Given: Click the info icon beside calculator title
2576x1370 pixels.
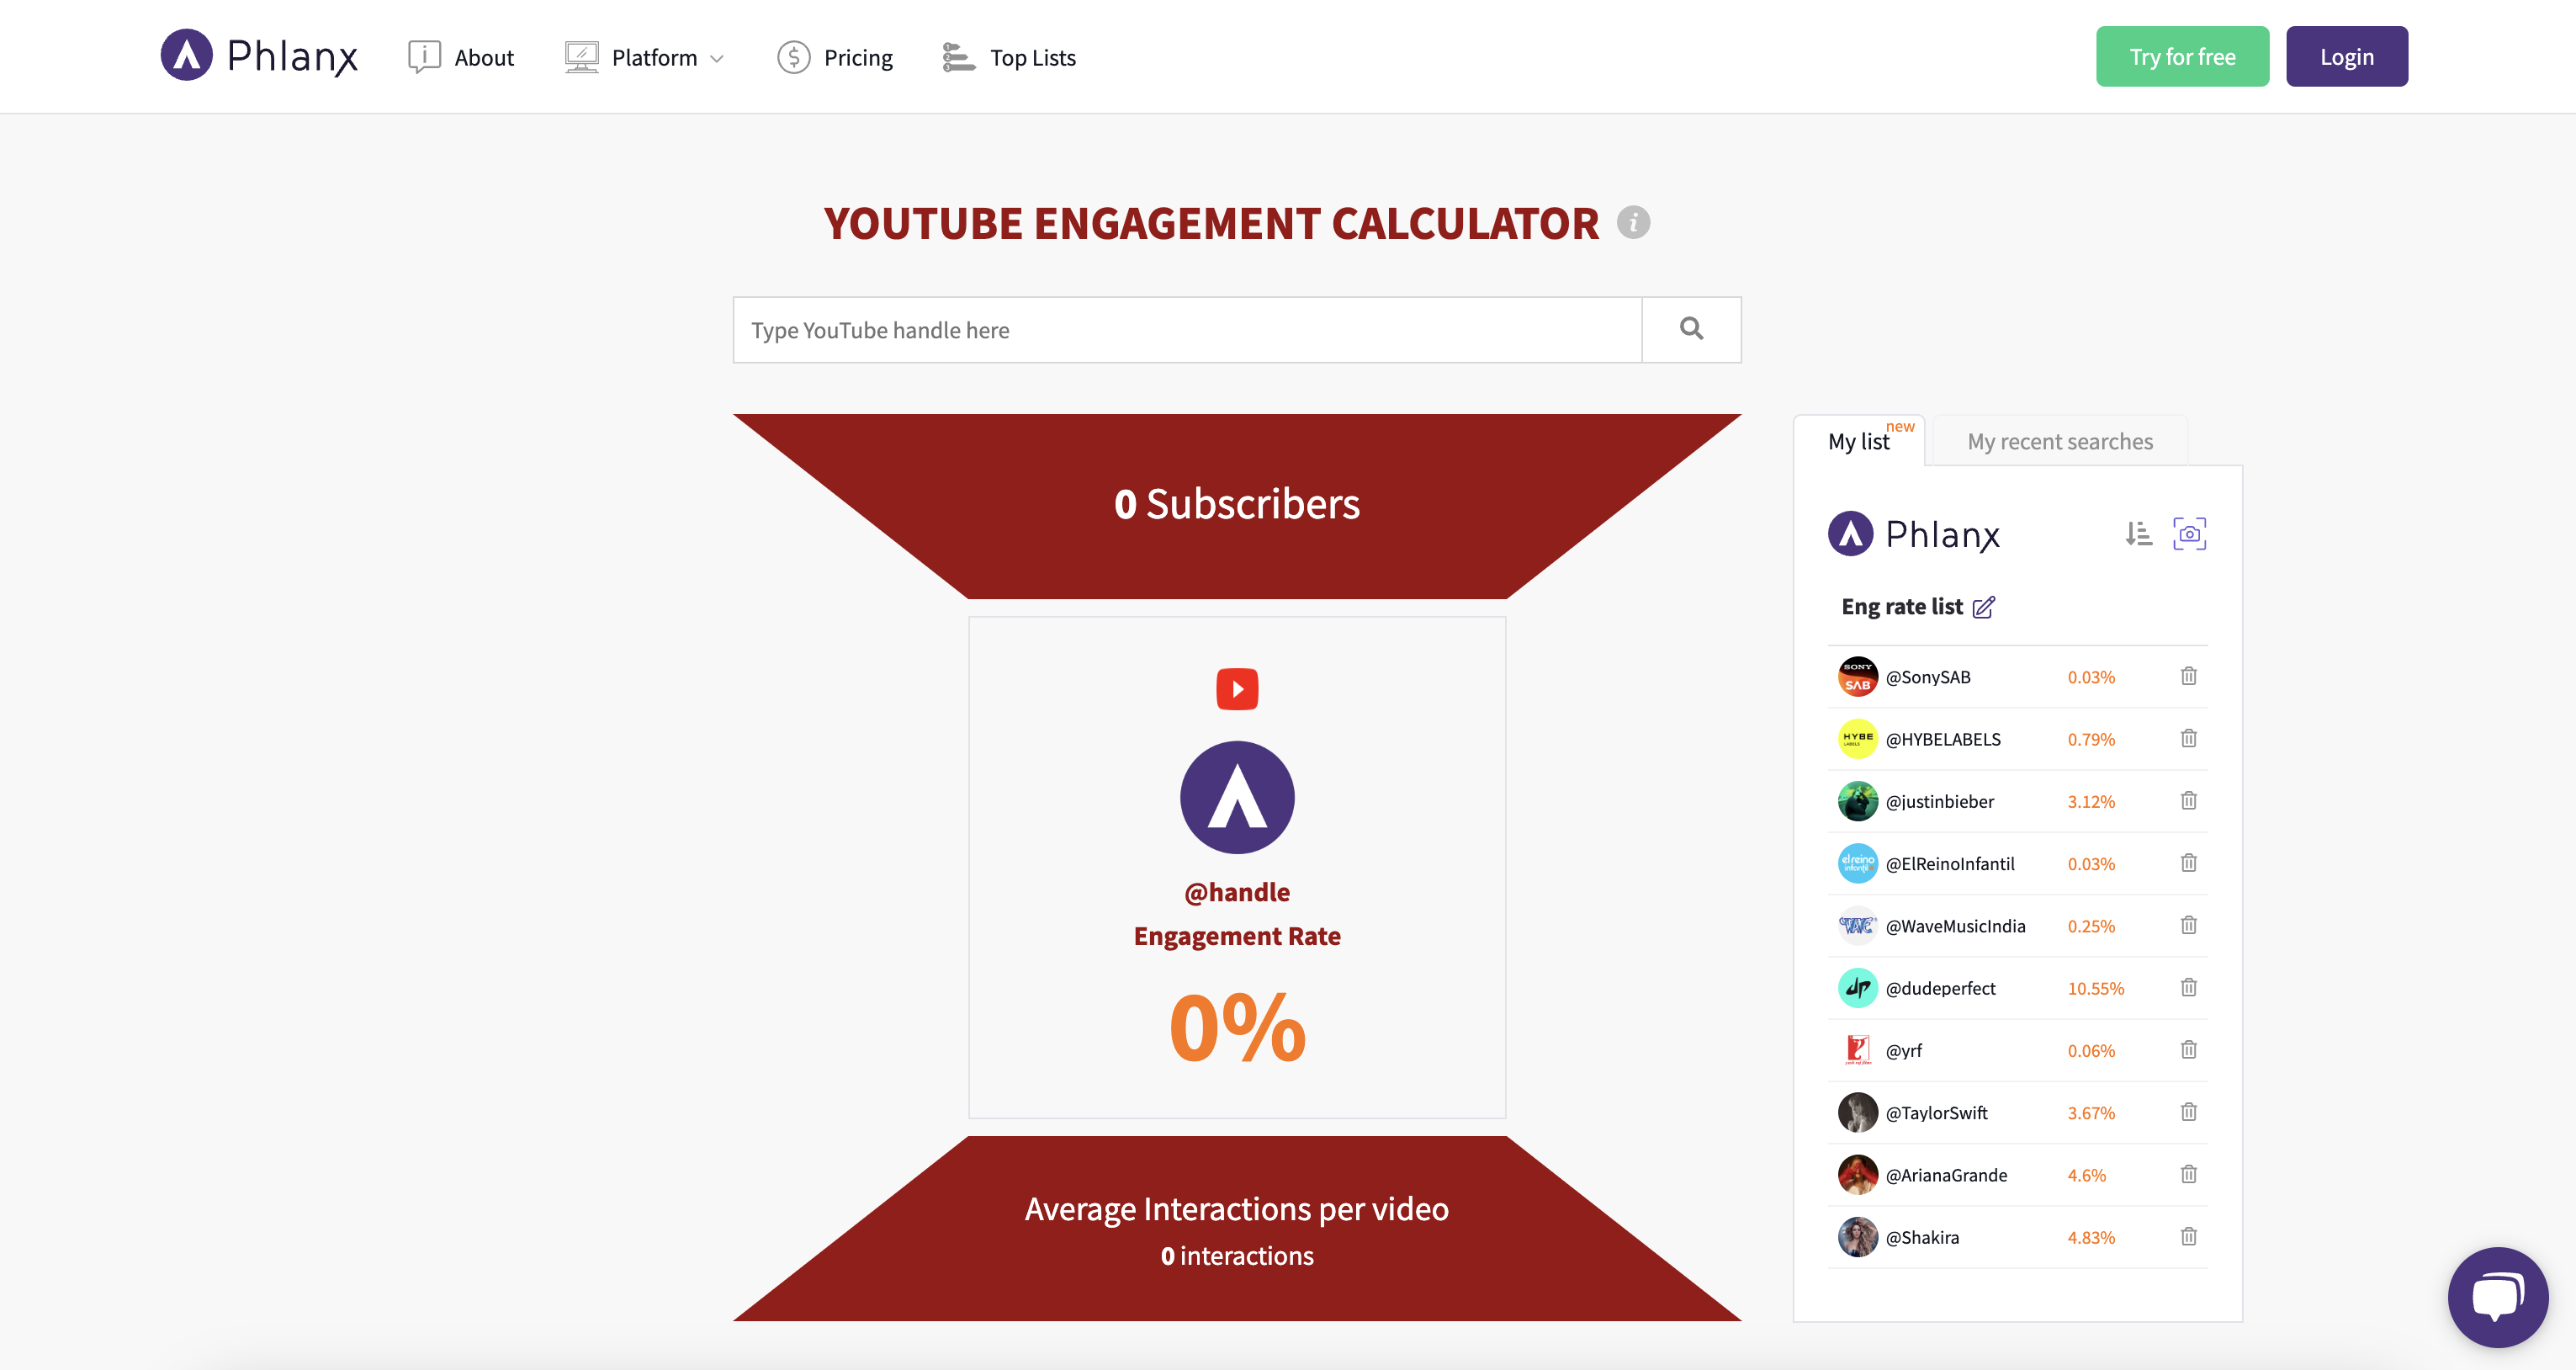Looking at the screenshot, I should point(1633,222).
